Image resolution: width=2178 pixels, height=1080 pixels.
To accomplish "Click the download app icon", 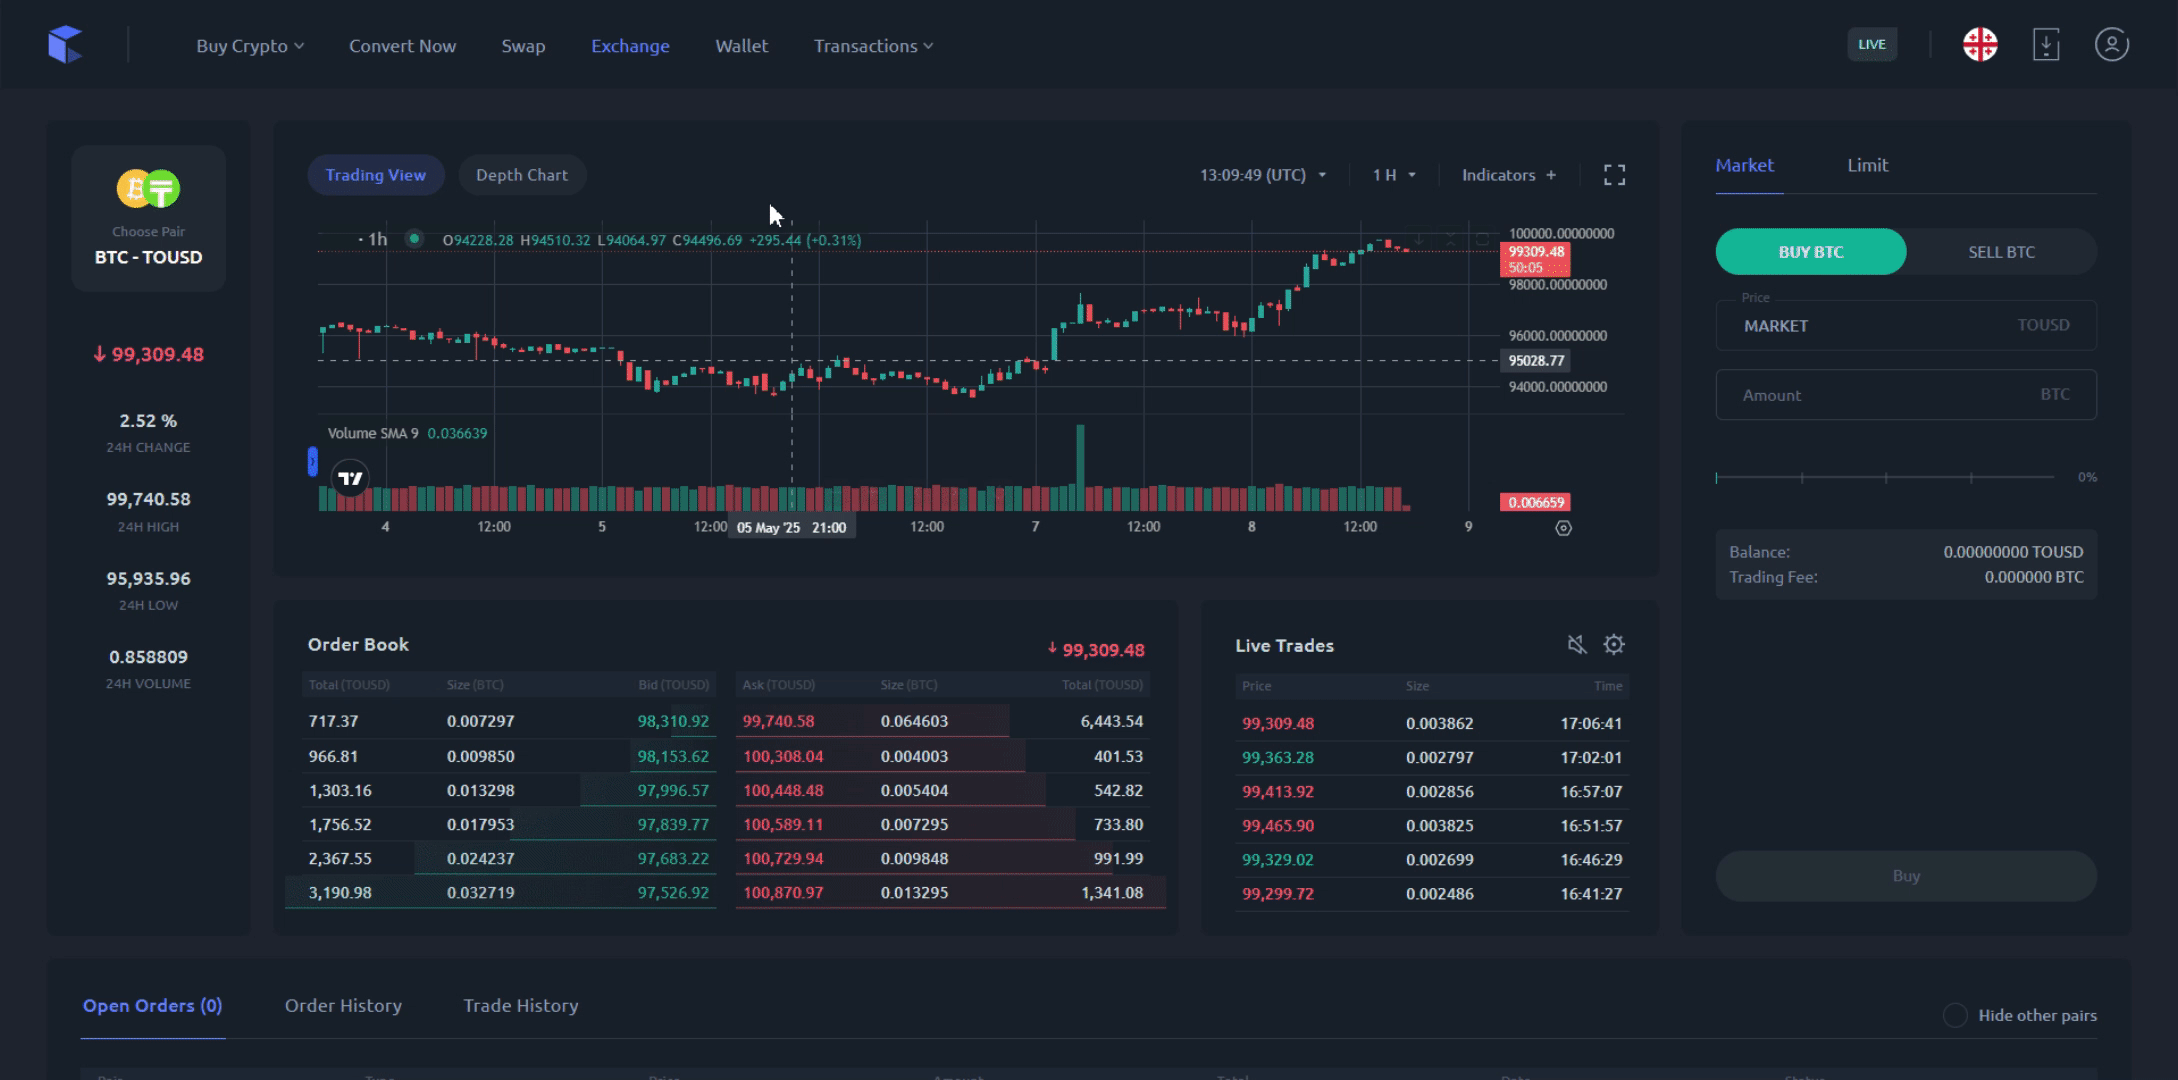I will (2046, 45).
